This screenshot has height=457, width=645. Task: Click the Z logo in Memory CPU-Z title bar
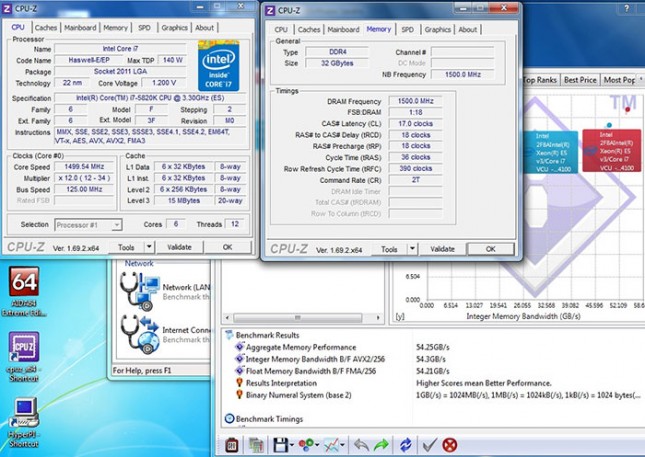270,10
